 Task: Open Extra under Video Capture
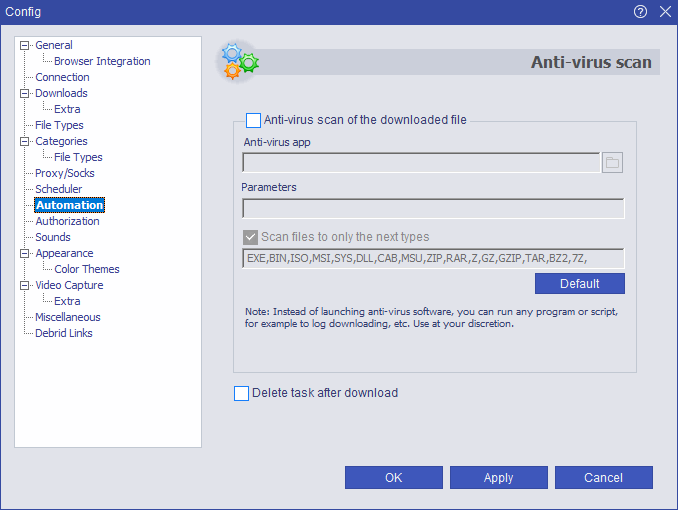pos(67,301)
